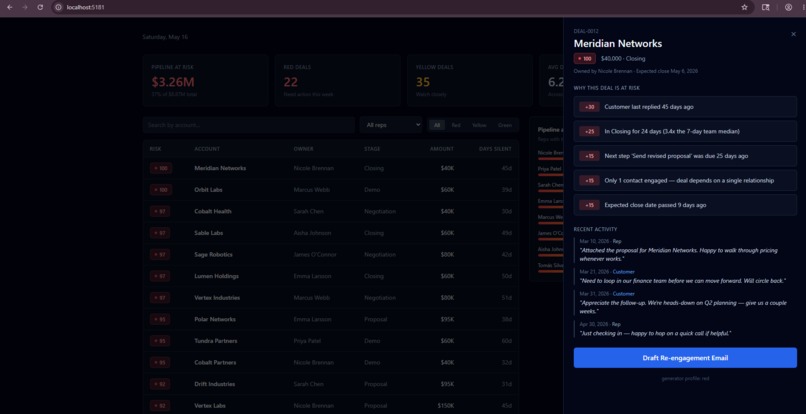Screen dimensions: 806x414
Task: Click the $150K amount in Vertex Labs row
Action: point(446,406)
